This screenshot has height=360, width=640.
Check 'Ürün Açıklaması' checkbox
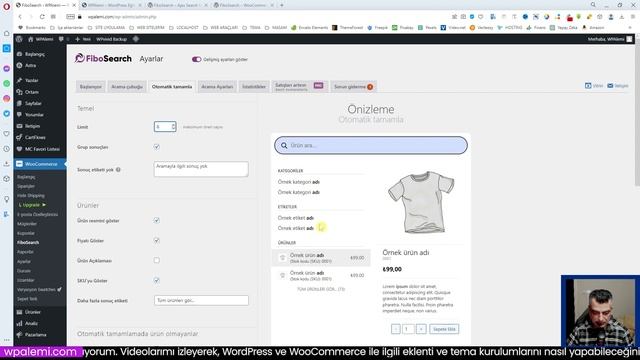(x=157, y=260)
